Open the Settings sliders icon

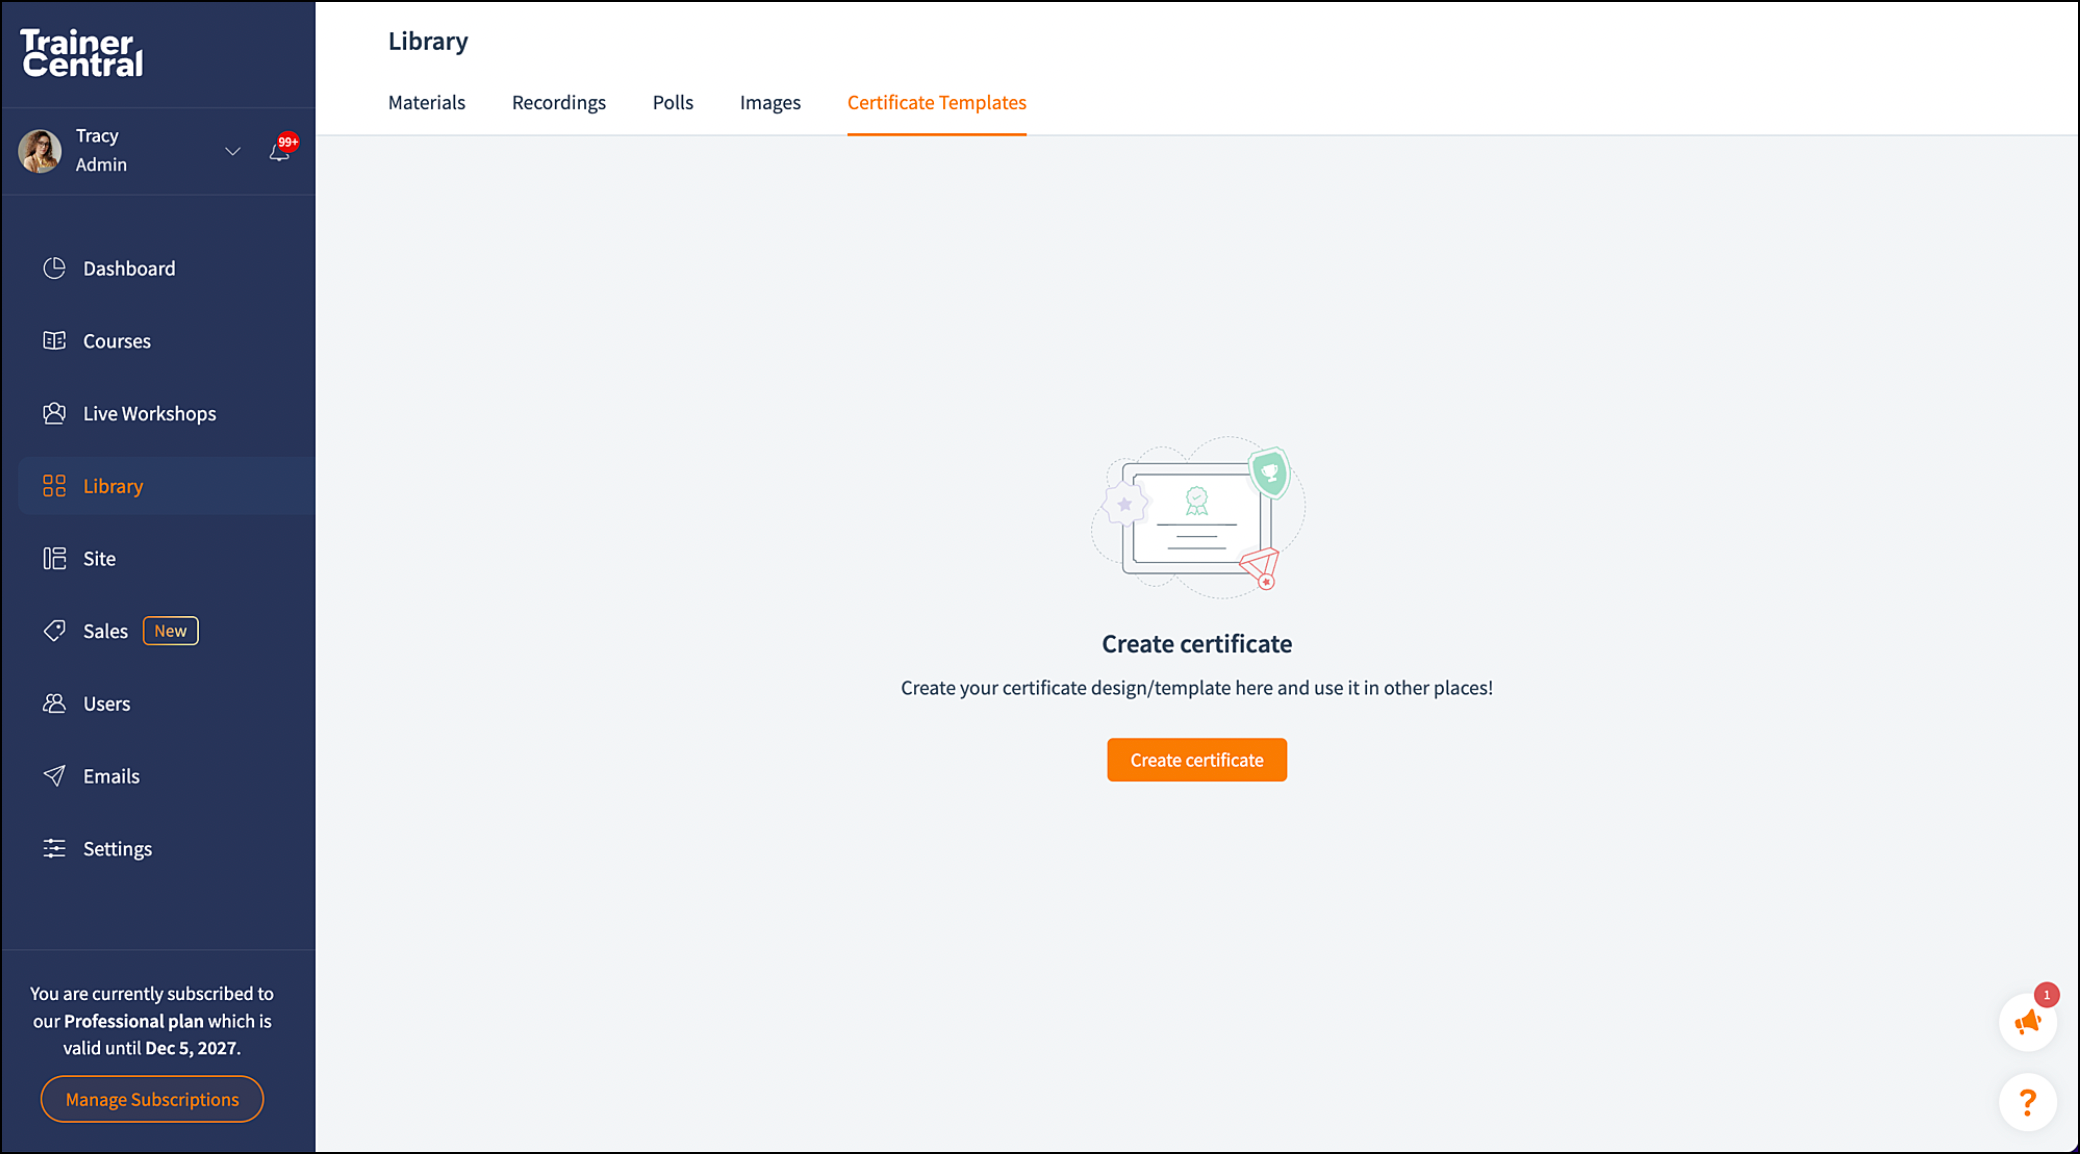[54, 848]
